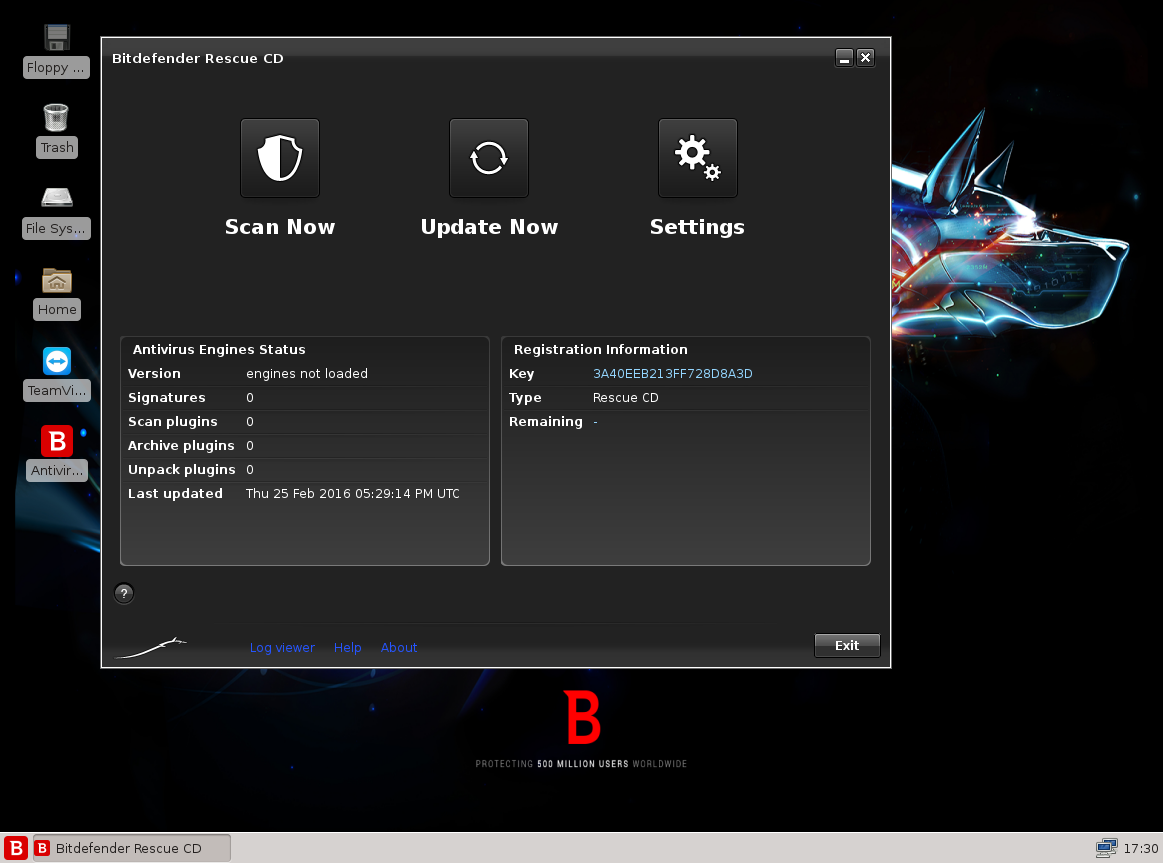Select the File System desktop icon
1163x863 pixels.
[57, 198]
